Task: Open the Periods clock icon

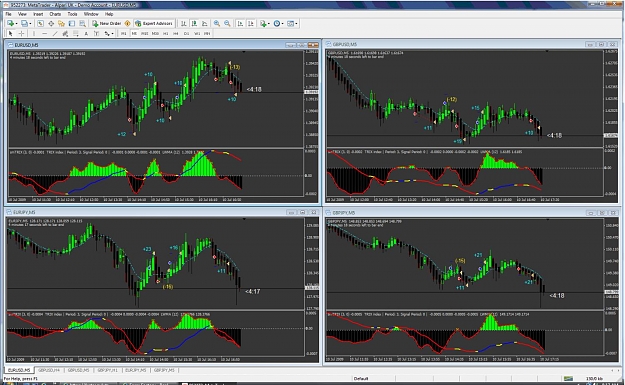Action: pos(277,24)
